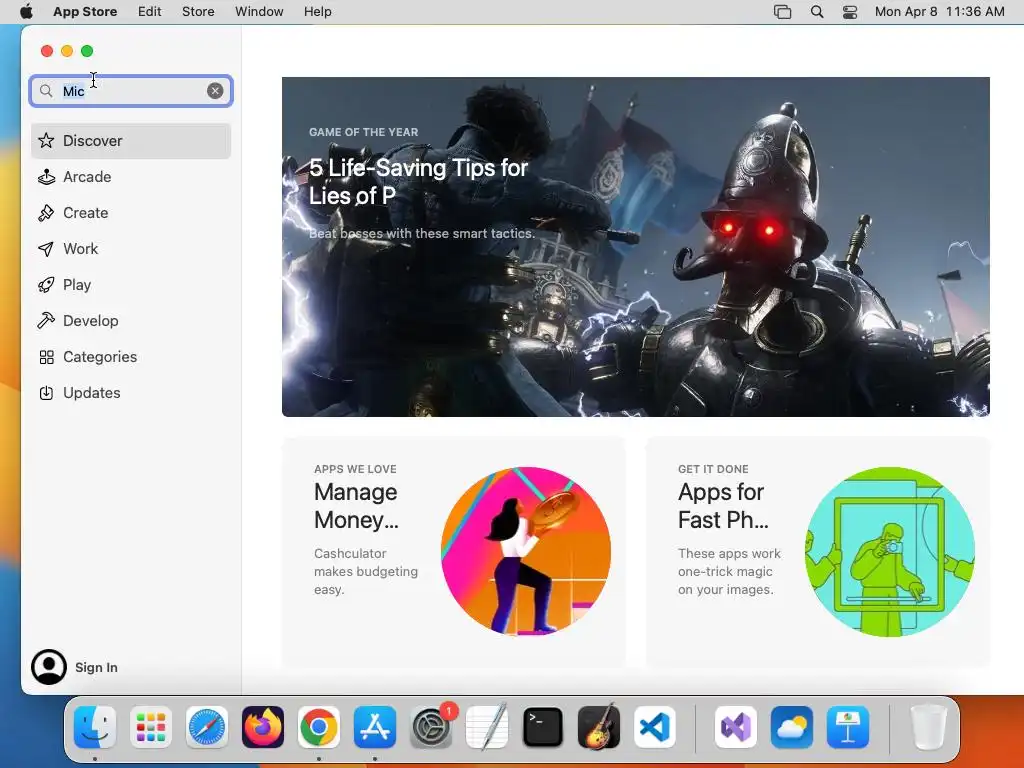Open Spotlight search in menu bar
The width and height of the screenshot is (1024, 768).
pos(816,12)
